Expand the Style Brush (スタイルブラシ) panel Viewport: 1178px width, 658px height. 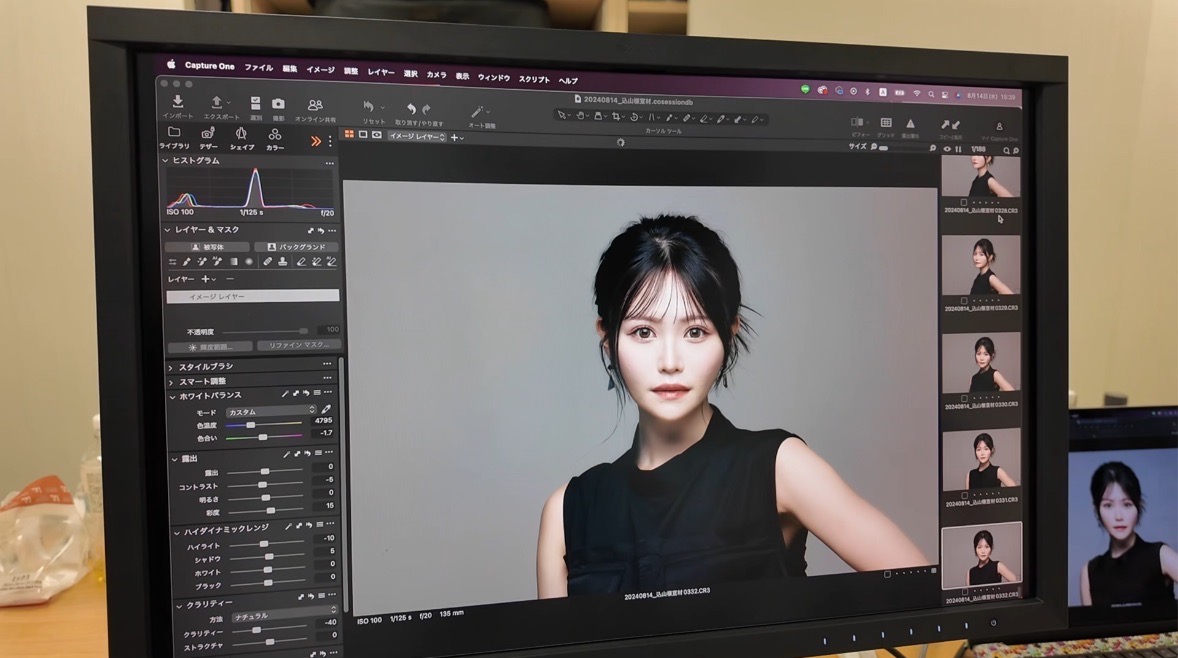[x=171, y=367]
